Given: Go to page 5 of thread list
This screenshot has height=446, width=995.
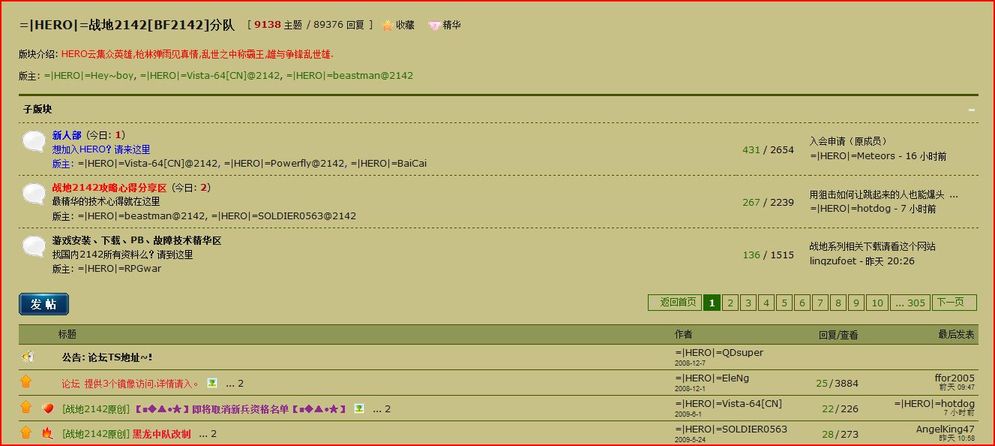Looking at the screenshot, I should tap(784, 303).
